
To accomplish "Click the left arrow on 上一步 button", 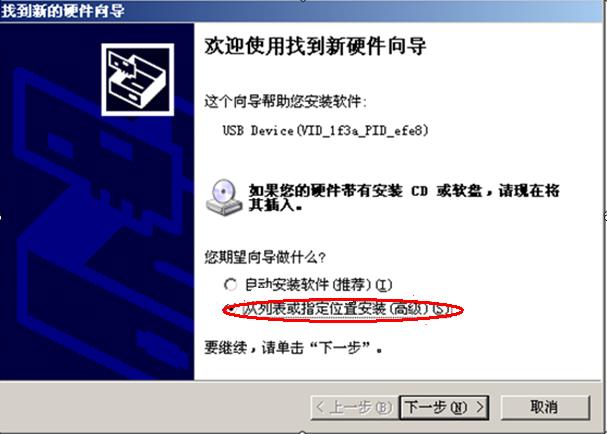I will [x=320, y=407].
